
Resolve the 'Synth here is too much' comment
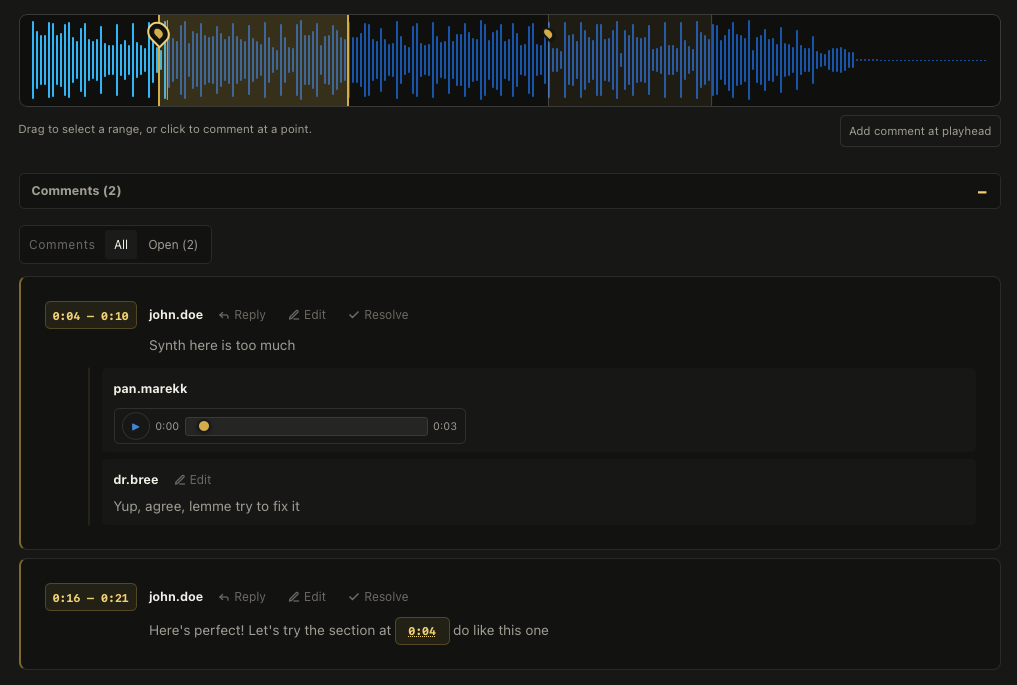tap(378, 315)
